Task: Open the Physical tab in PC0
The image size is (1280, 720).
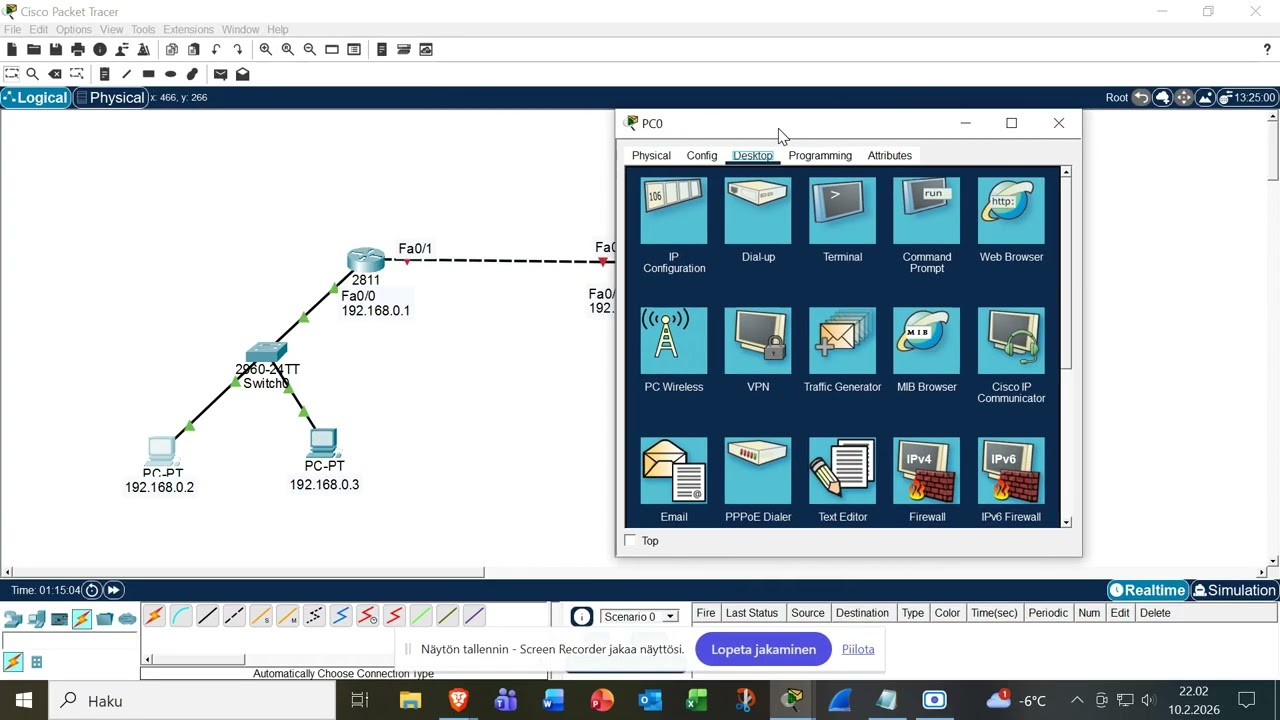Action: click(x=651, y=155)
